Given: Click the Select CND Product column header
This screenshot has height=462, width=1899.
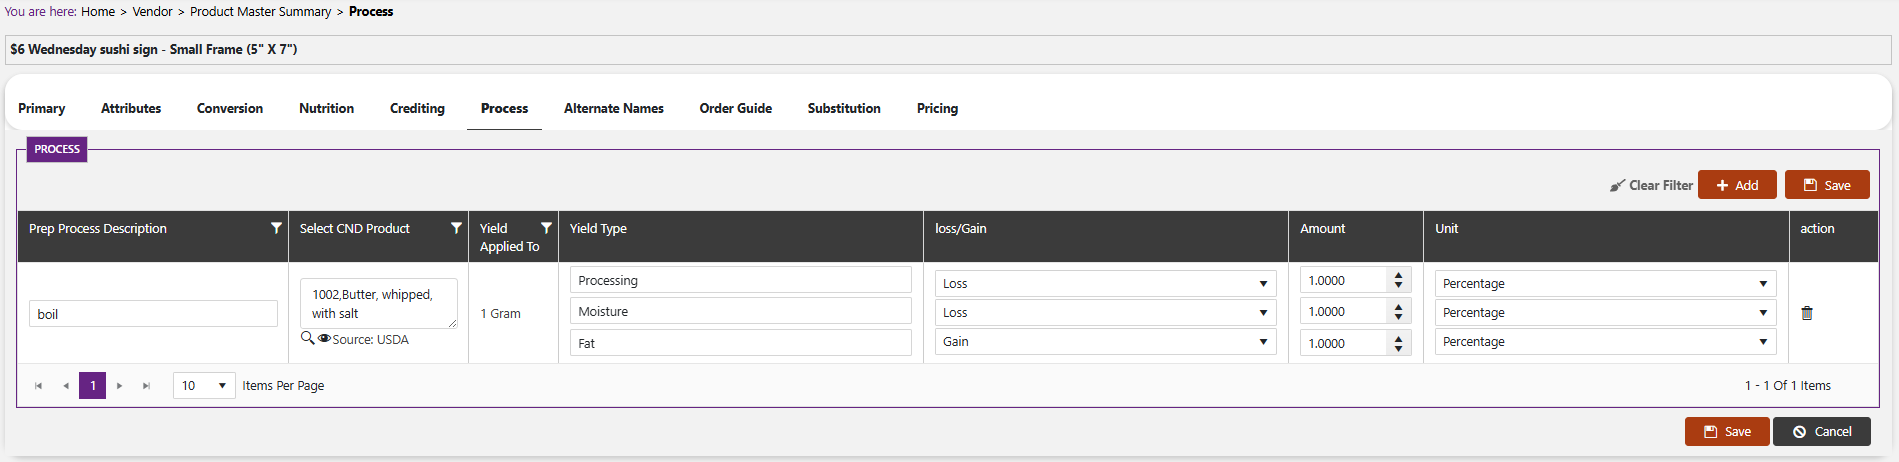Looking at the screenshot, I should 355,229.
